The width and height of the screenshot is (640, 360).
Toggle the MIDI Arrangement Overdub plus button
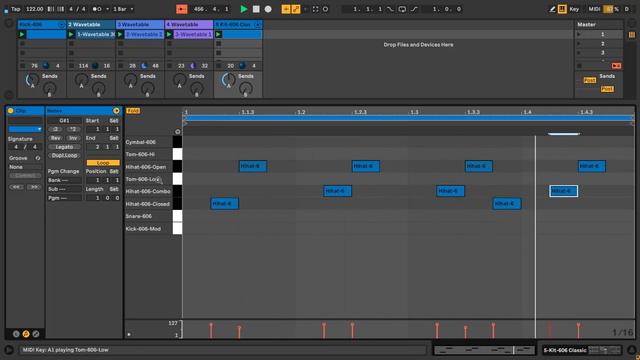point(286,9)
